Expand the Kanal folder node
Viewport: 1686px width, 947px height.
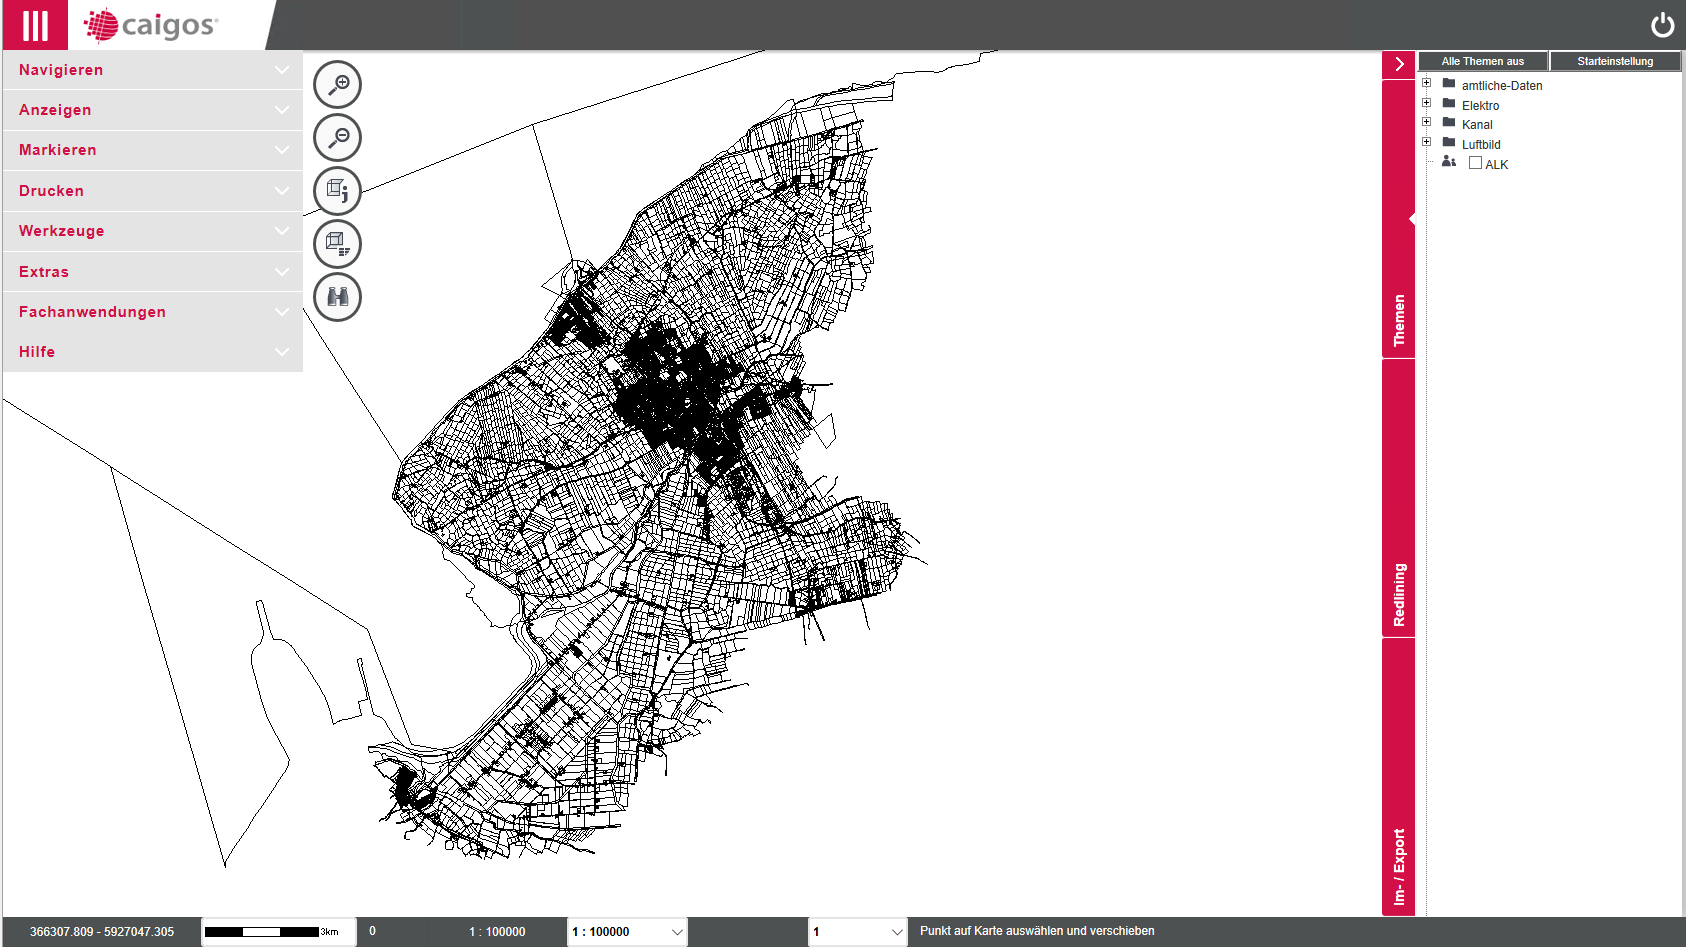[x=1427, y=122]
